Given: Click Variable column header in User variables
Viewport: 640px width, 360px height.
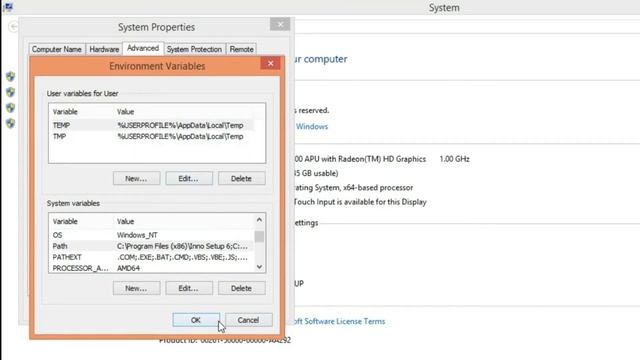Looking at the screenshot, I should point(65,112).
